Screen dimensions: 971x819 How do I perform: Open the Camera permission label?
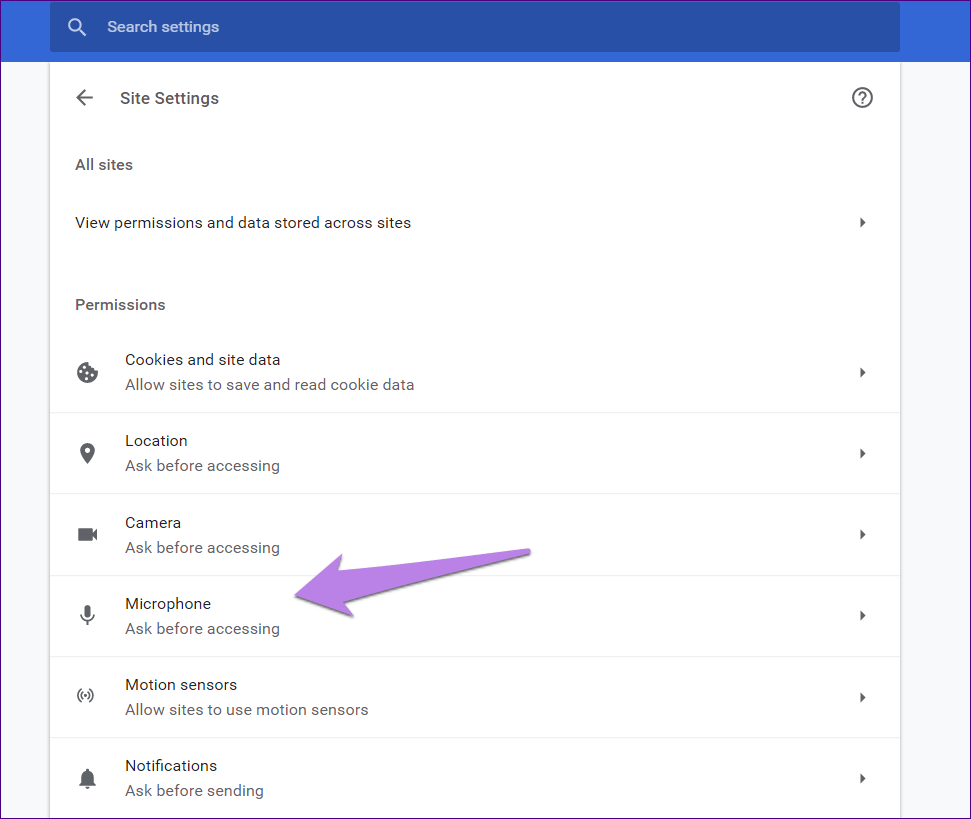point(153,523)
